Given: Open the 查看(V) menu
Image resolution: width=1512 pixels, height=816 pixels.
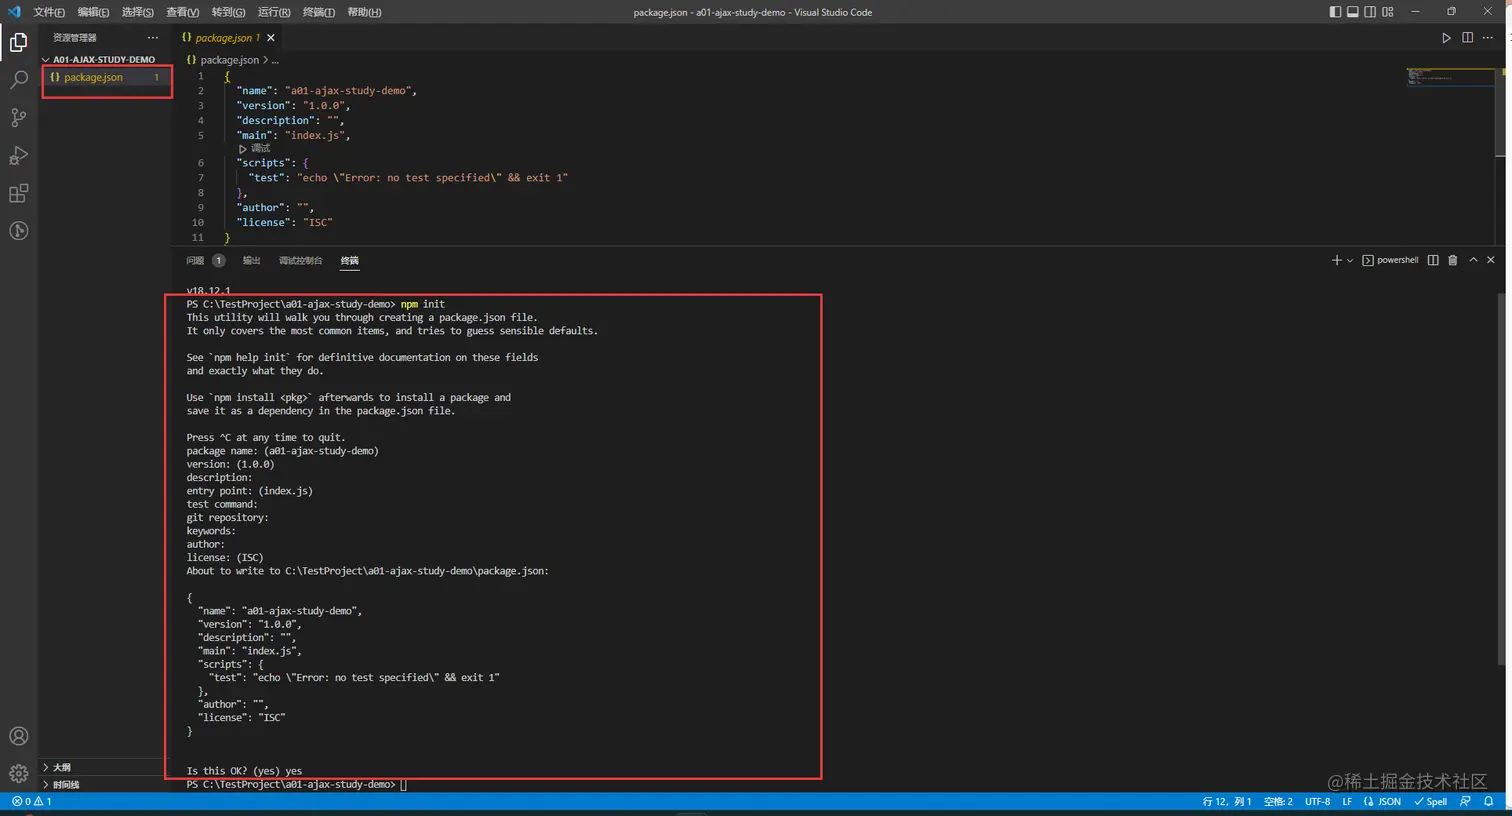Looking at the screenshot, I should (x=183, y=12).
